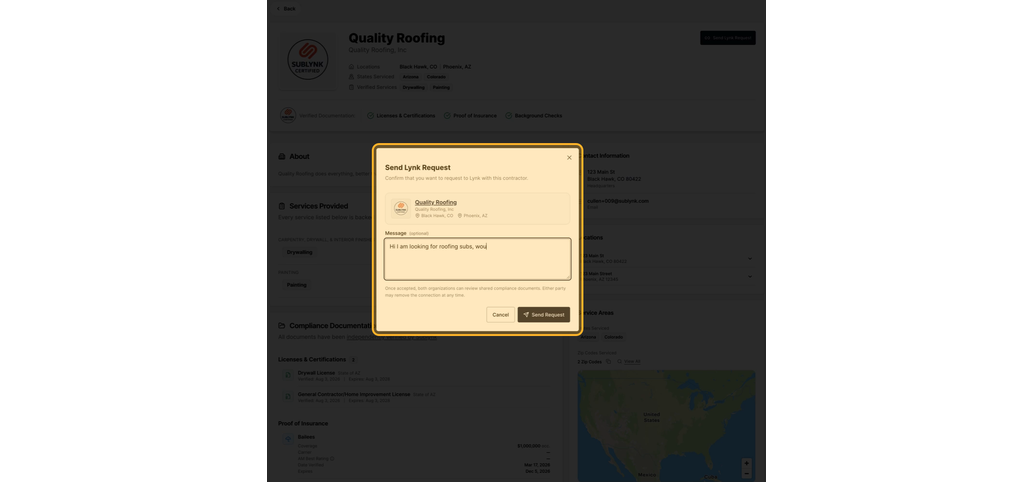Click the Drywall License document icon
Viewport: 1033px width, 482px height.
[288, 375]
